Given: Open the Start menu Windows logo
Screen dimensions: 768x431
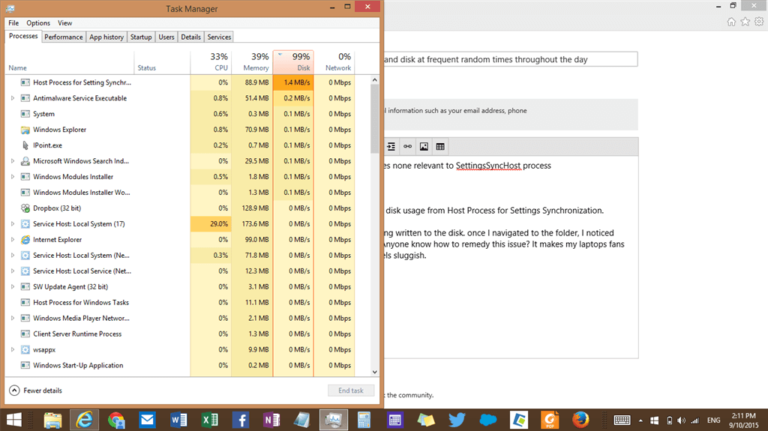Looking at the screenshot, I should (x=14, y=420).
